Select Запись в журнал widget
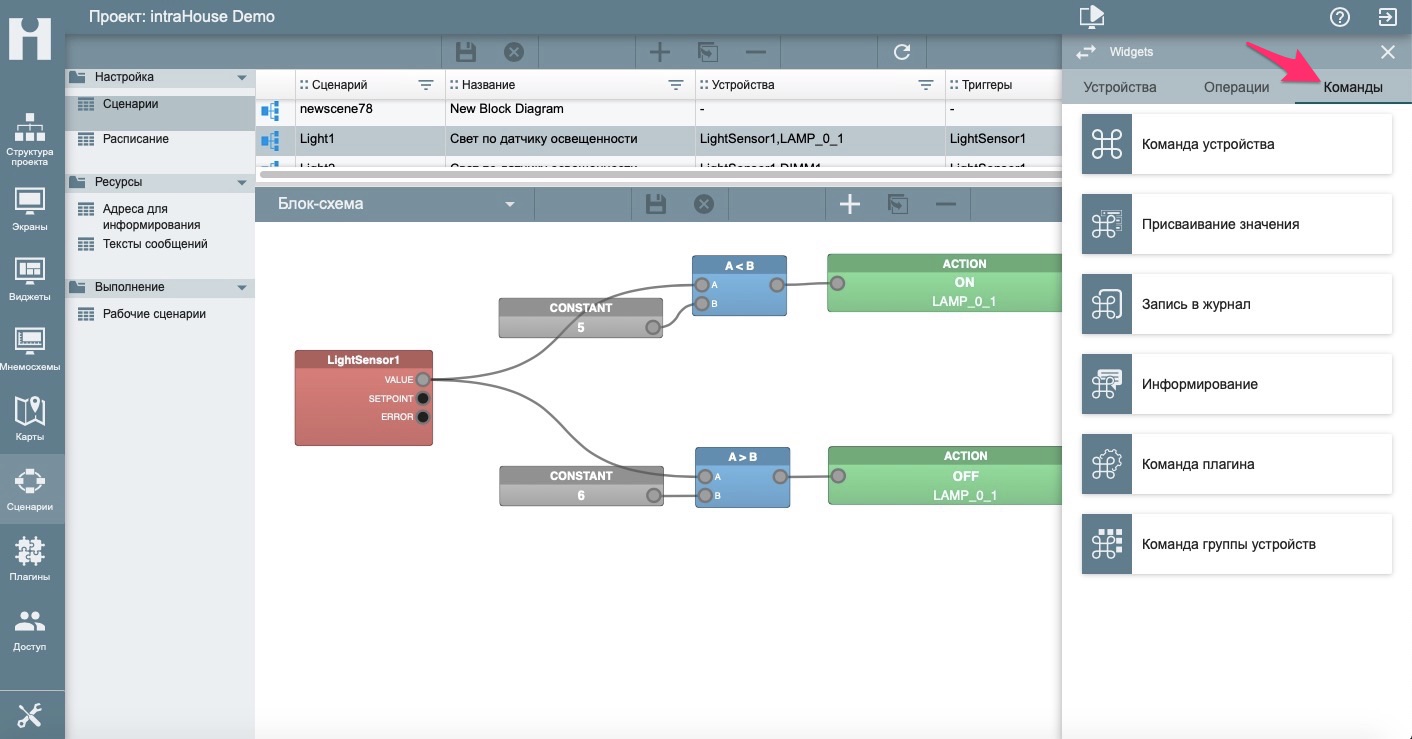Image resolution: width=1412 pixels, height=739 pixels. click(1237, 304)
